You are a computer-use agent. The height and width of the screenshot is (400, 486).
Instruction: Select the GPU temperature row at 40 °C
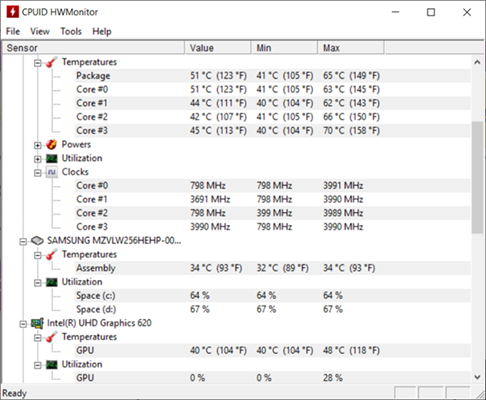pyautogui.click(x=272, y=350)
